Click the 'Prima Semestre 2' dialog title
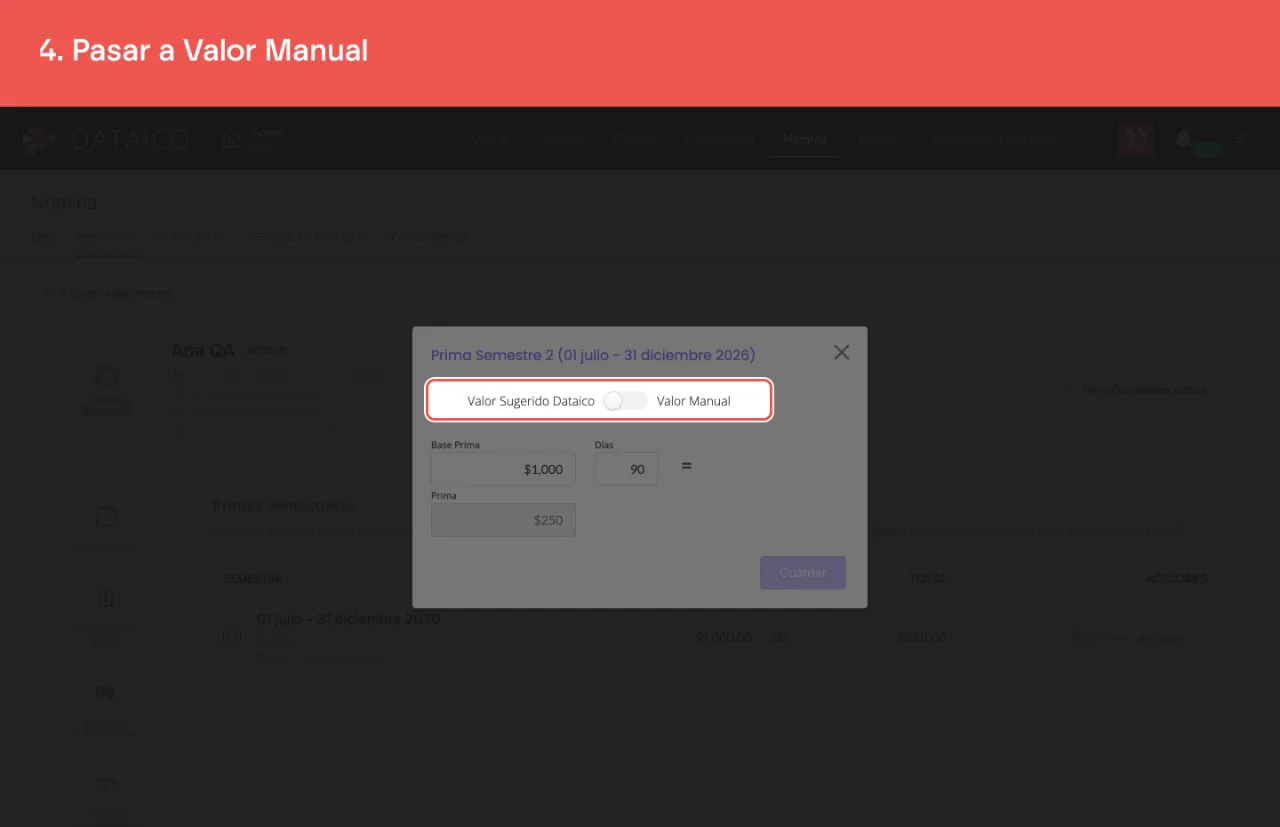The width and height of the screenshot is (1280, 827). pyautogui.click(x=593, y=355)
